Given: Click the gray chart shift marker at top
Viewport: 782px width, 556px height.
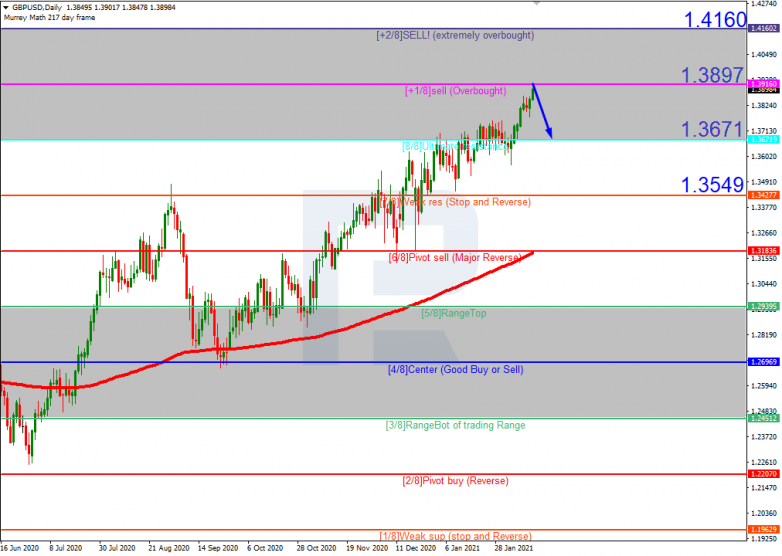Looking at the screenshot, I should click(x=537, y=3).
